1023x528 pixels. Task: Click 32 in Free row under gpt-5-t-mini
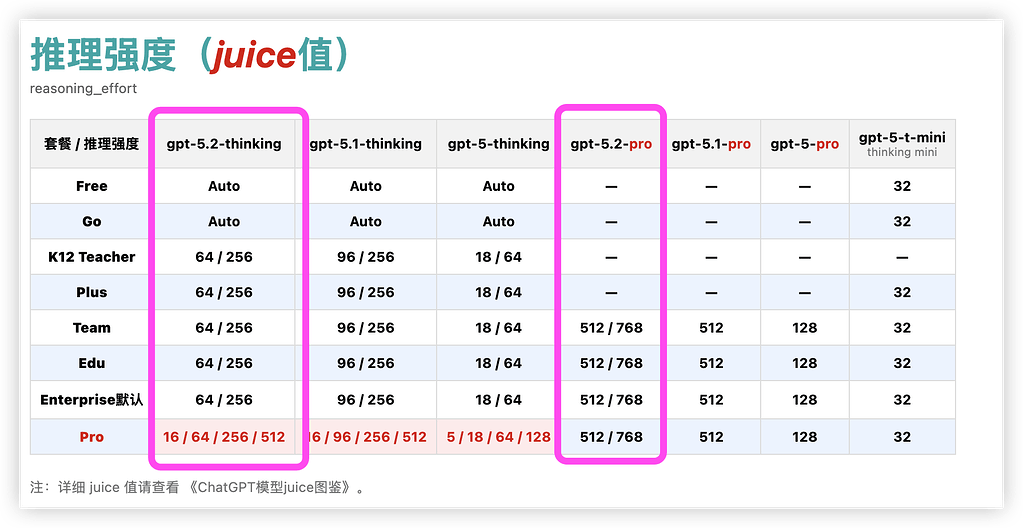point(902,186)
